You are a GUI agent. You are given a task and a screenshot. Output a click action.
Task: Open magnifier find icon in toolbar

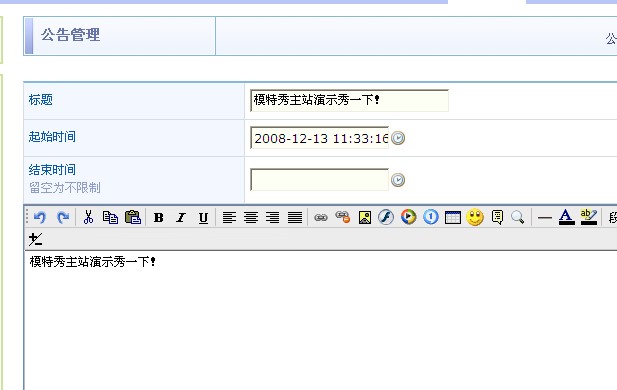click(x=517, y=217)
